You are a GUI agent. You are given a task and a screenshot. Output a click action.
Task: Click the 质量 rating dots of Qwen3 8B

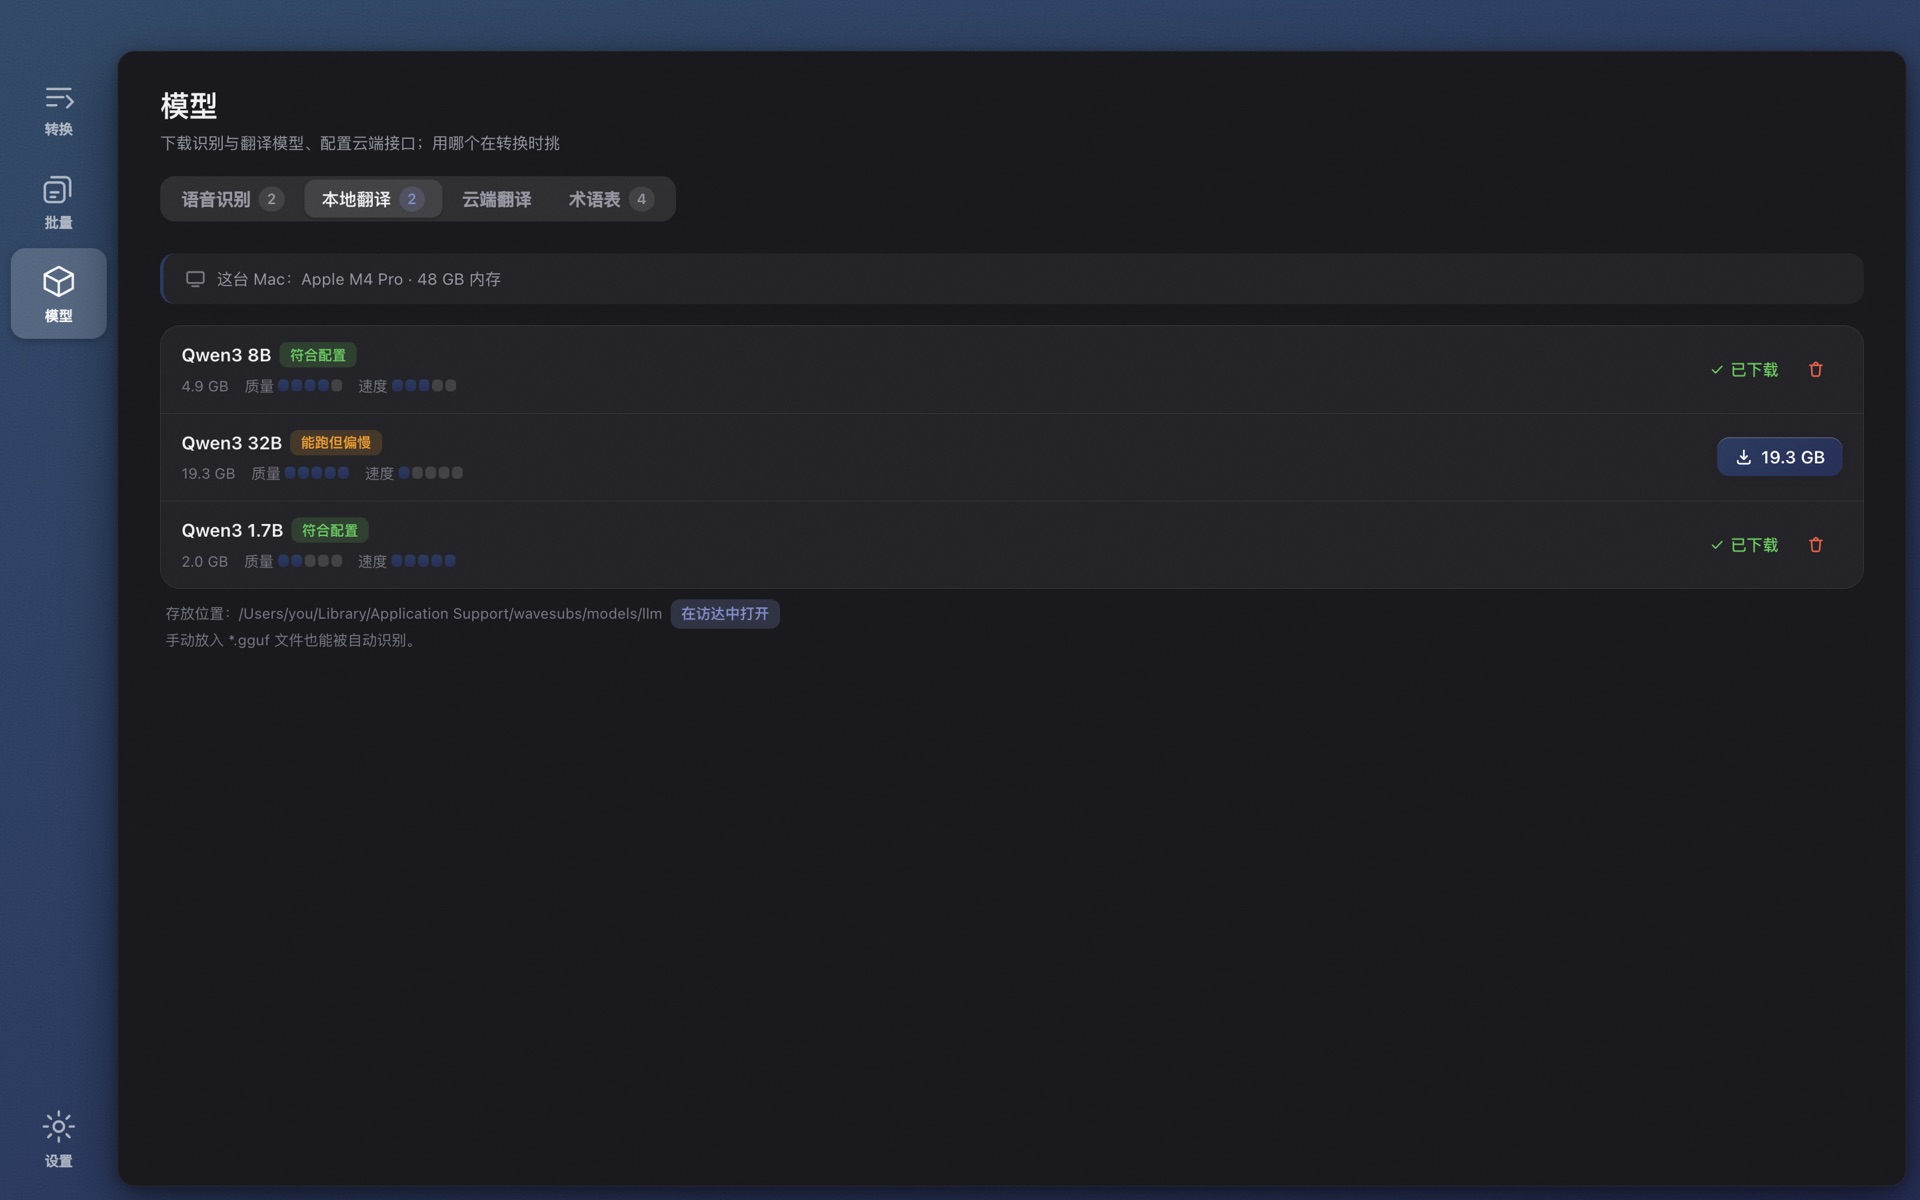pyautogui.click(x=310, y=386)
